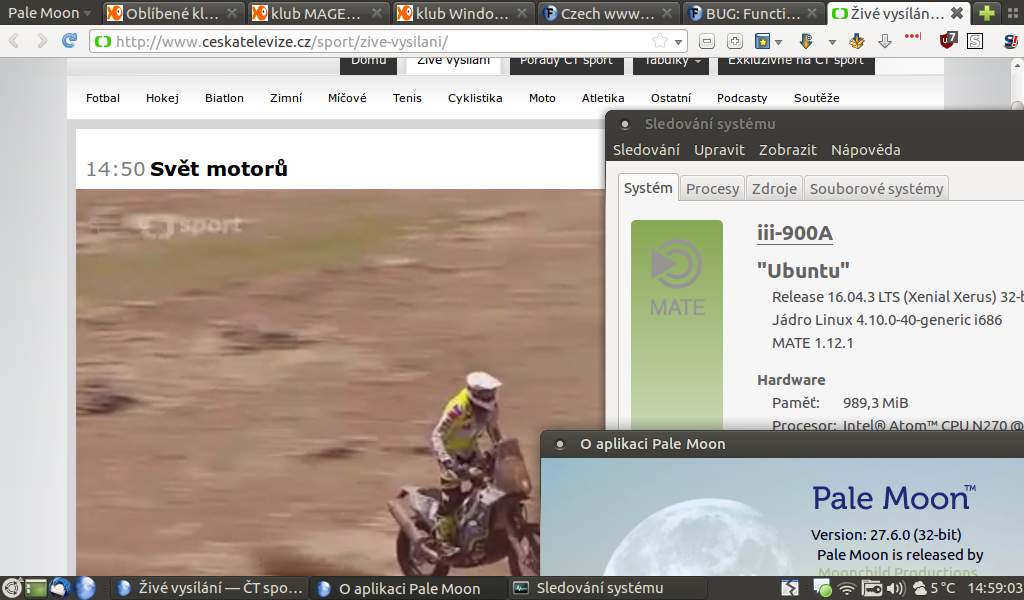The image size is (1024, 600).
Task: Open the Souborové systémy tab
Action: pos(876,189)
